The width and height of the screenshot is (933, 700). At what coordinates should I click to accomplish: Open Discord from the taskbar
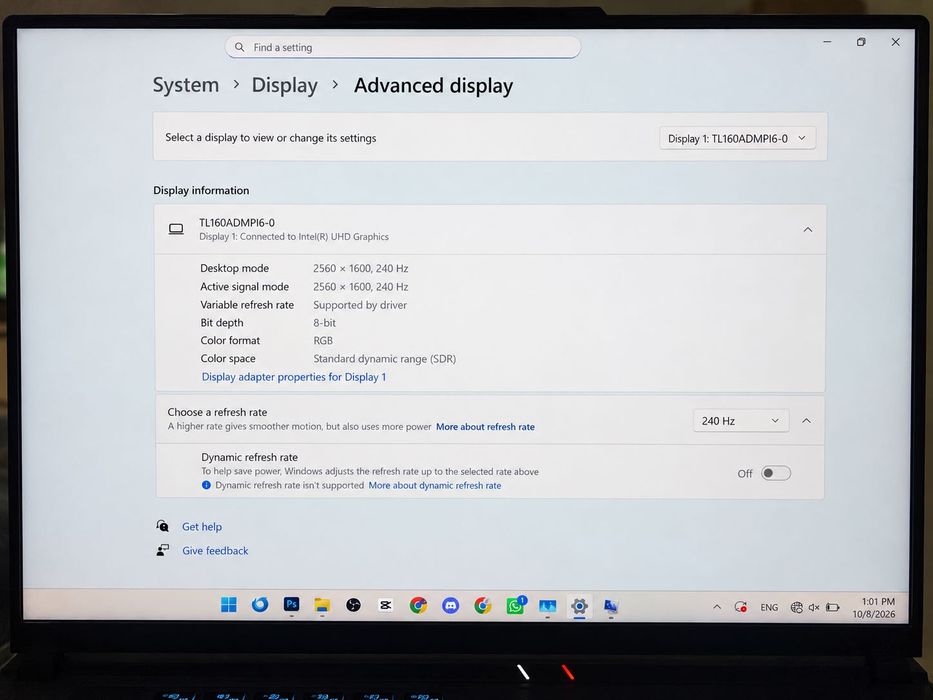click(450, 606)
